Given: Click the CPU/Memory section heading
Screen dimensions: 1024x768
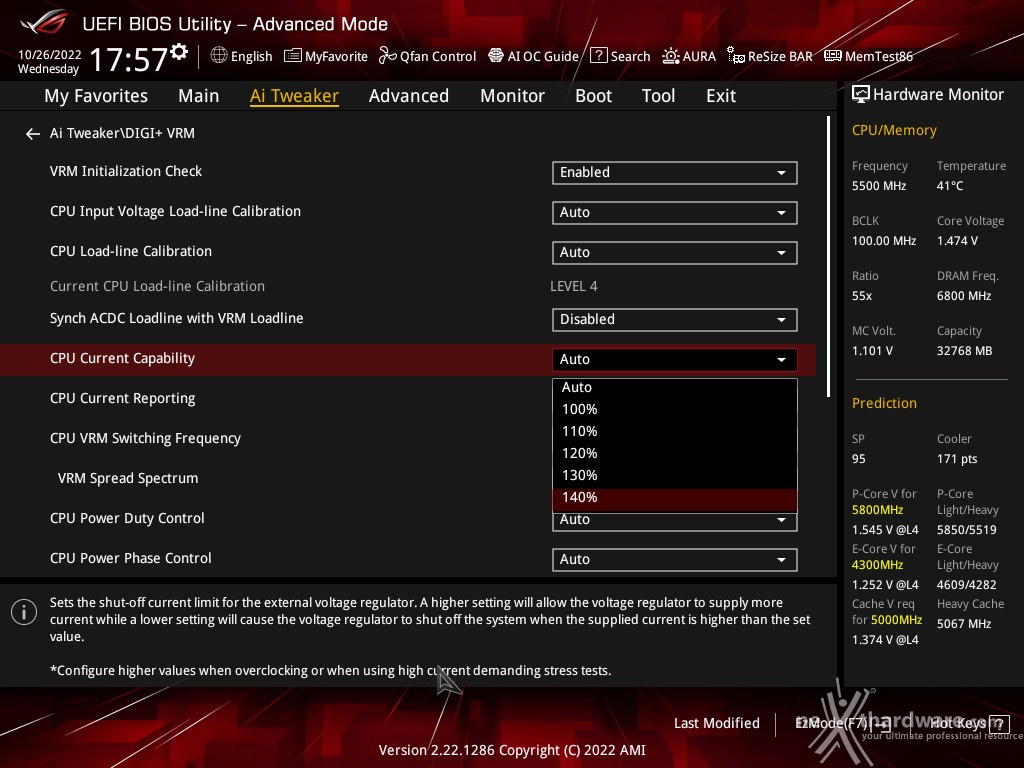Looking at the screenshot, I should pyautogui.click(x=894, y=131).
